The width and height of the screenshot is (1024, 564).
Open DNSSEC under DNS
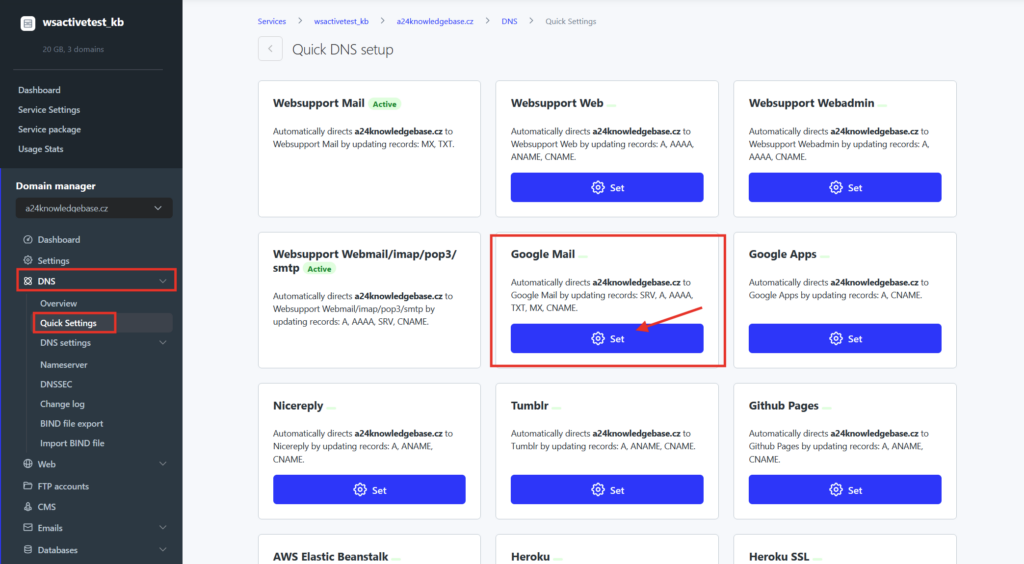point(56,384)
